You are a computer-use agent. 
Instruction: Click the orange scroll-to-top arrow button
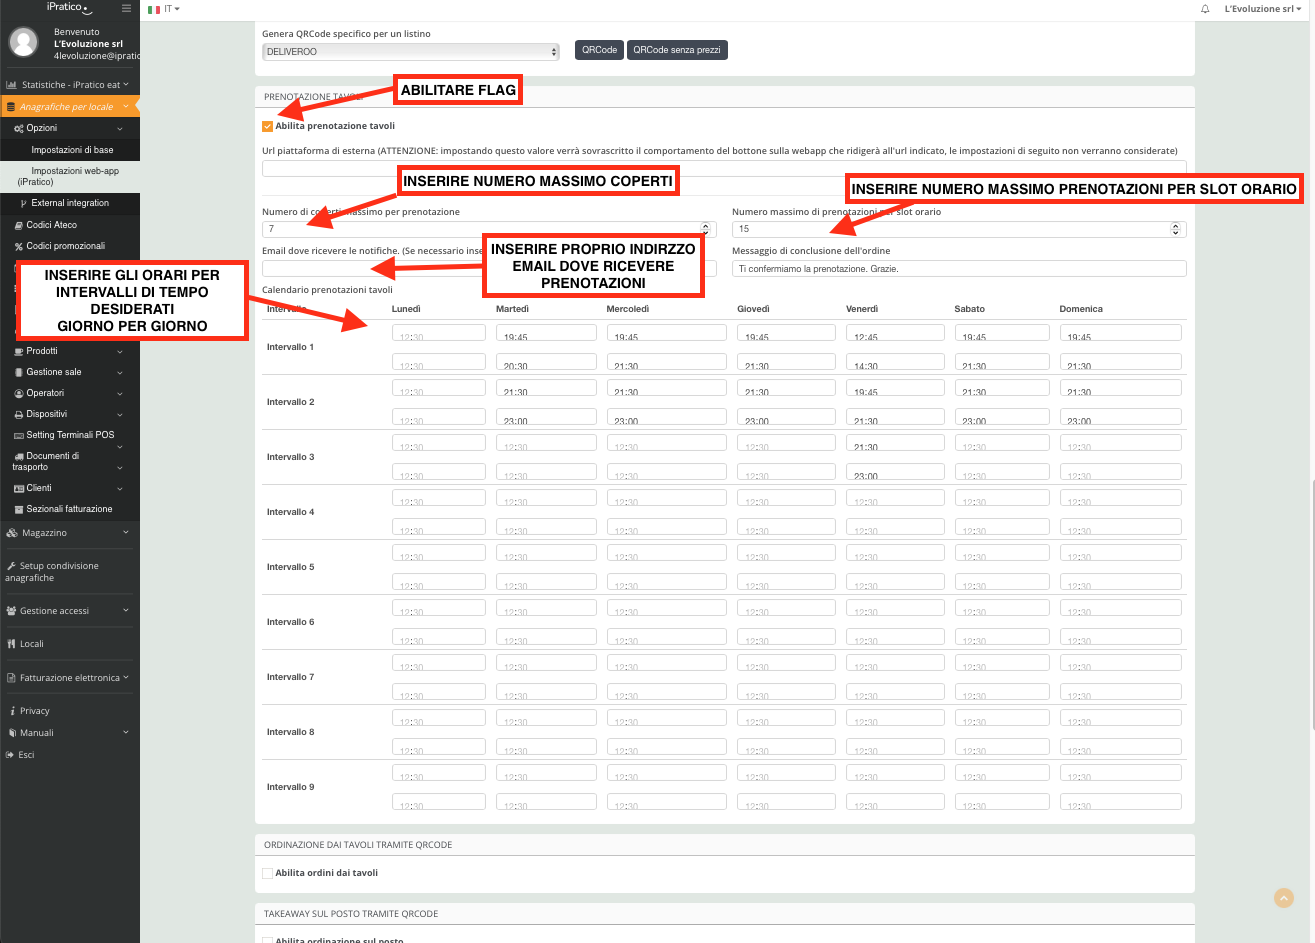(1284, 898)
